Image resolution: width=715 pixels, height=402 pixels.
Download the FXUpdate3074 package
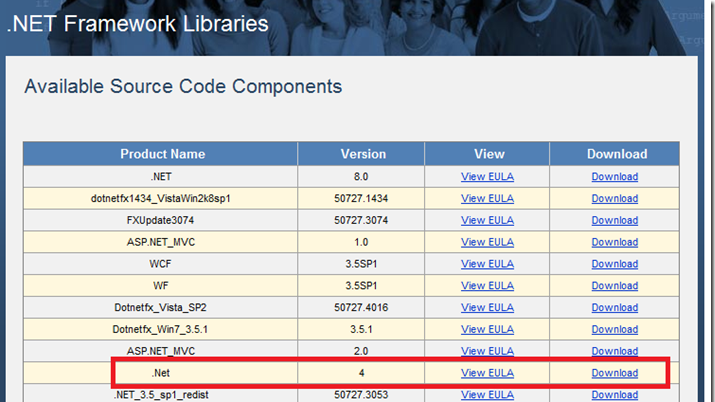pos(615,220)
